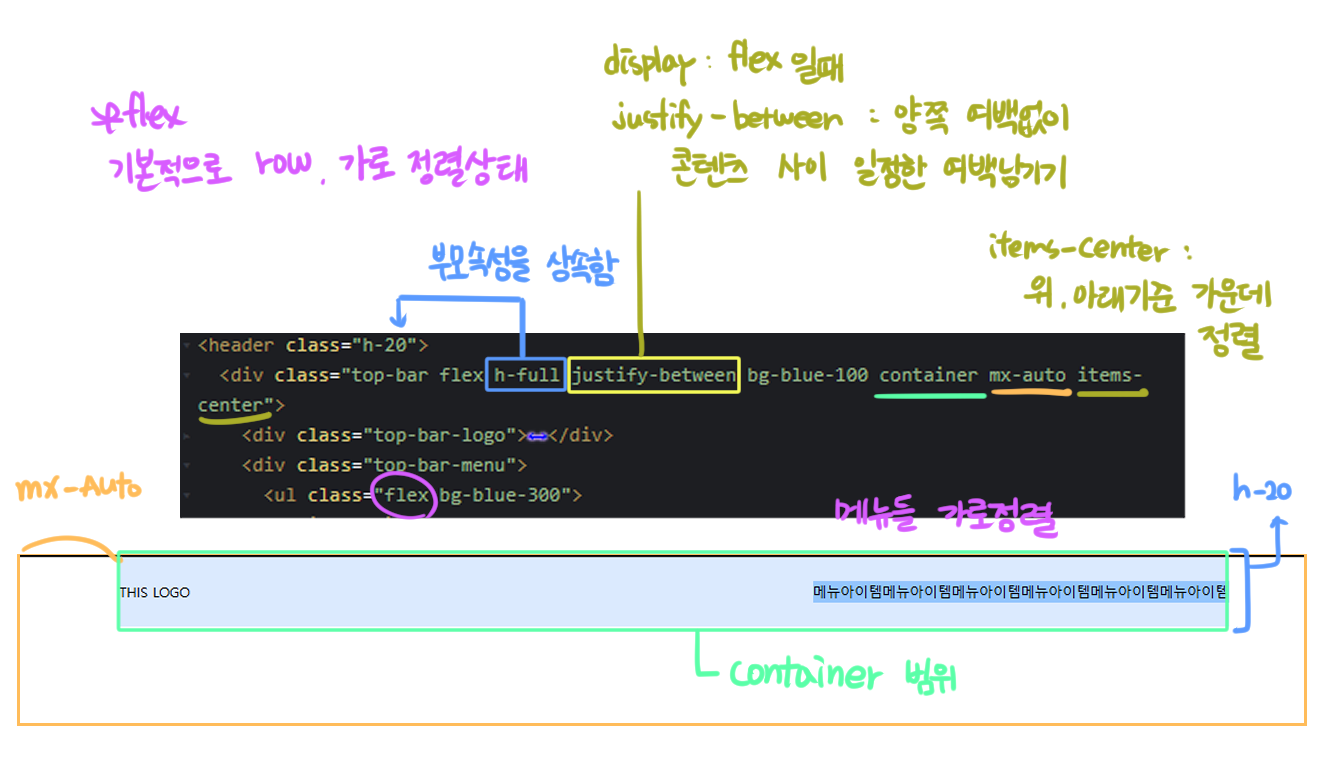Select the "h-20" class value
Image resolution: width=1336 pixels, height=776 pixels.
pyautogui.click(x=384, y=346)
